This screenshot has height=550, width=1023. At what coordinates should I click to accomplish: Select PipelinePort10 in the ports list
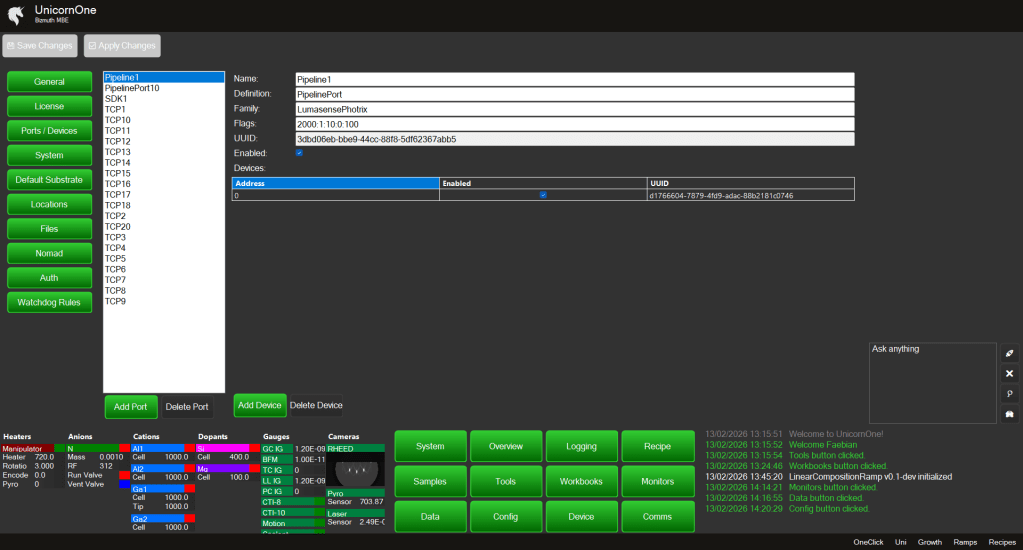[132, 88]
